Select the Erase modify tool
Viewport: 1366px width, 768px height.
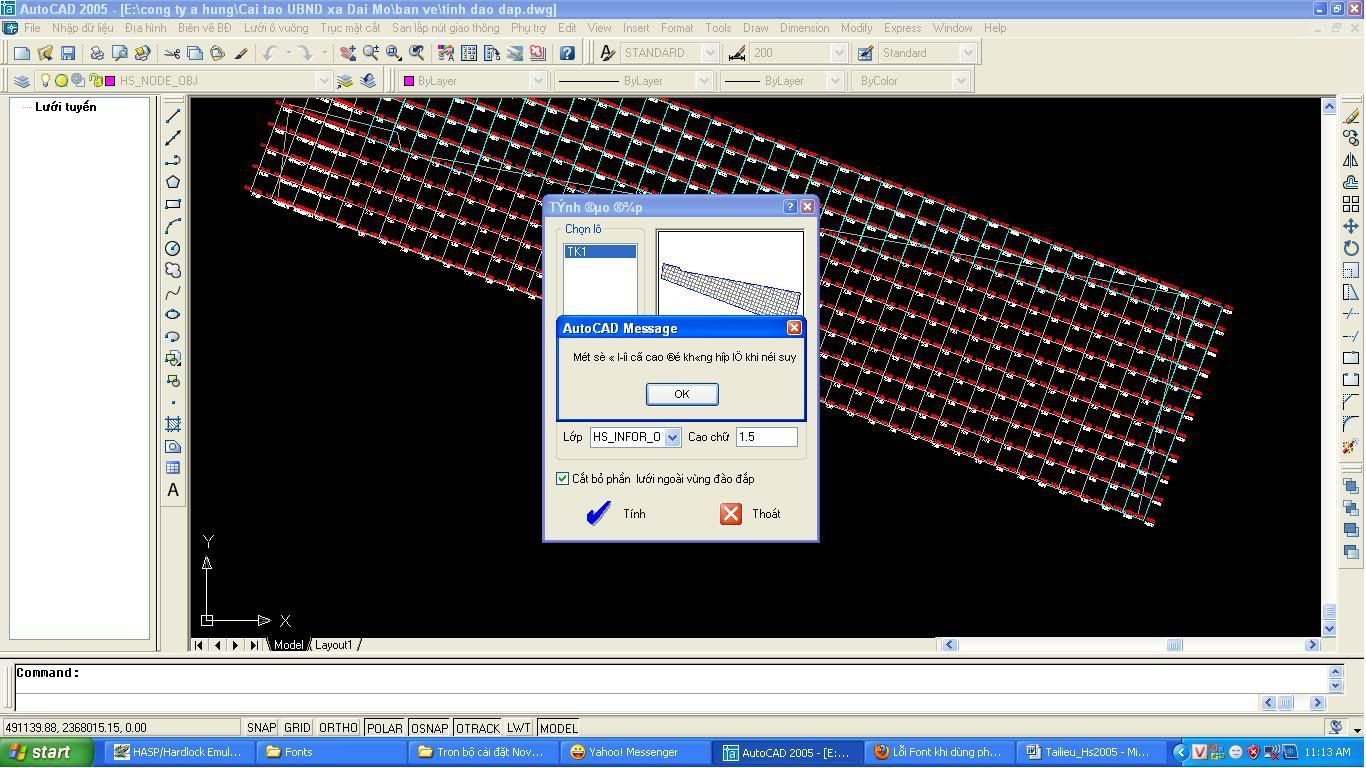tap(1351, 116)
